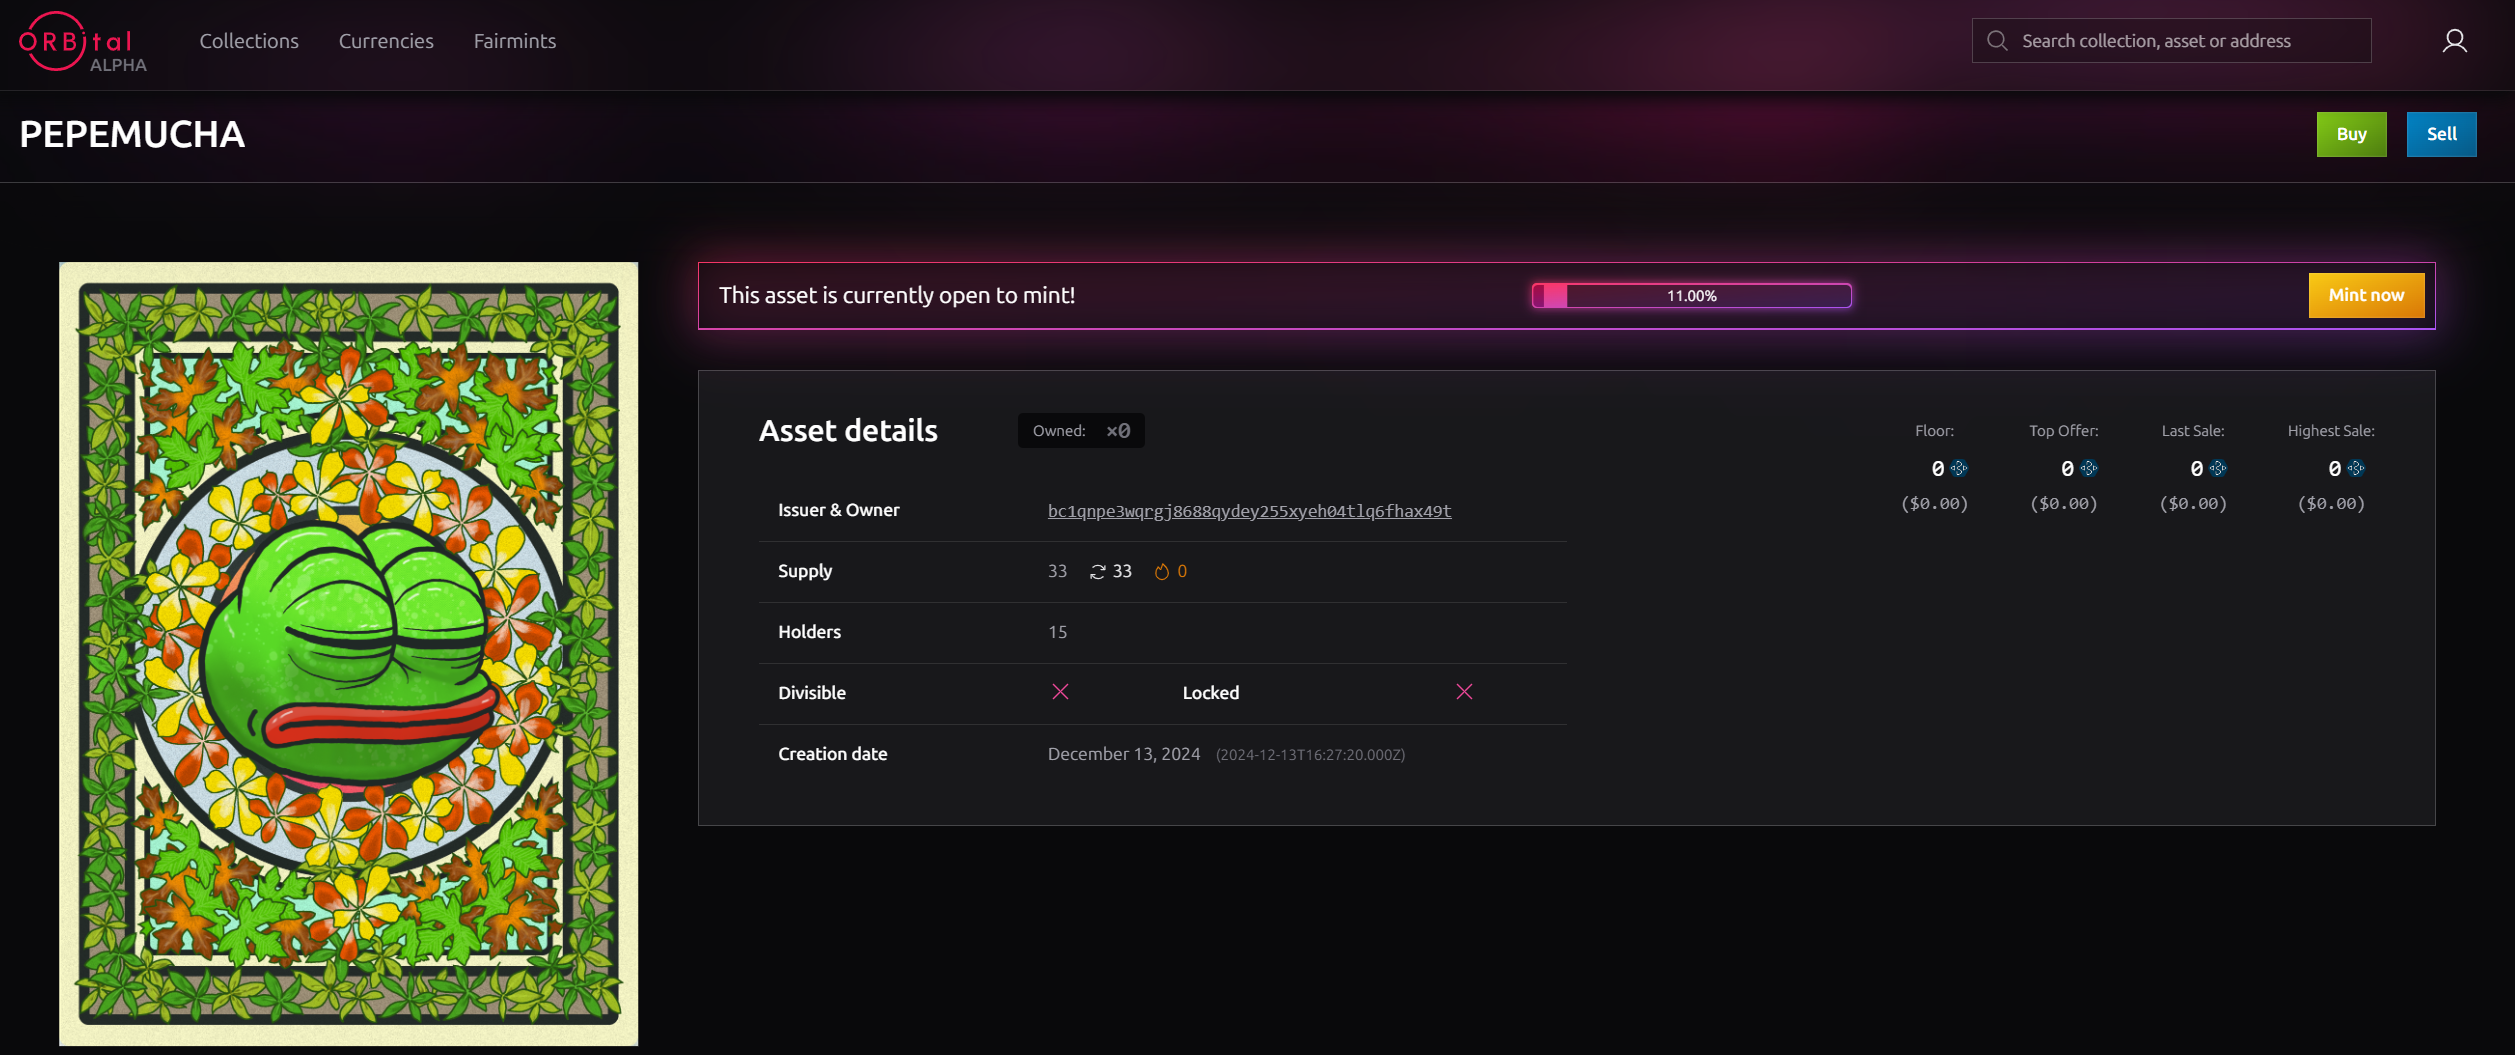
Task: Click the Asset details heading
Action: pyautogui.click(x=848, y=431)
